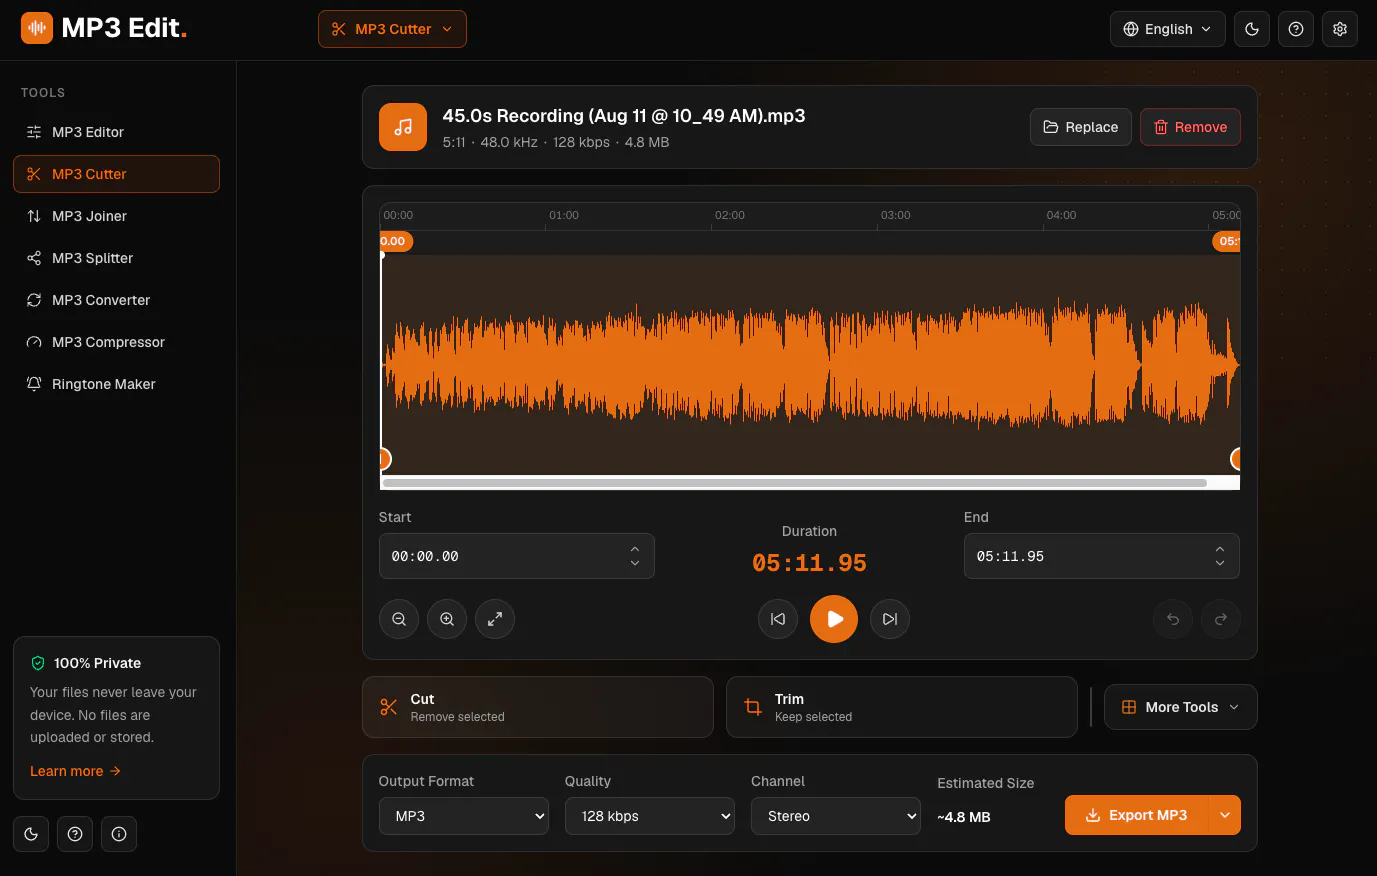Click the undo arrow icon
This screenshot has height=876, width=1377.
click(1173, 619)
